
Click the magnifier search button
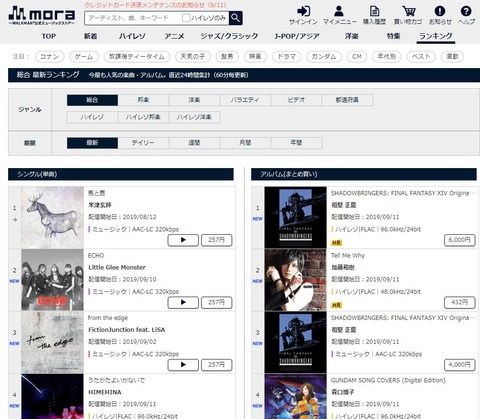[x=236, y=18]
